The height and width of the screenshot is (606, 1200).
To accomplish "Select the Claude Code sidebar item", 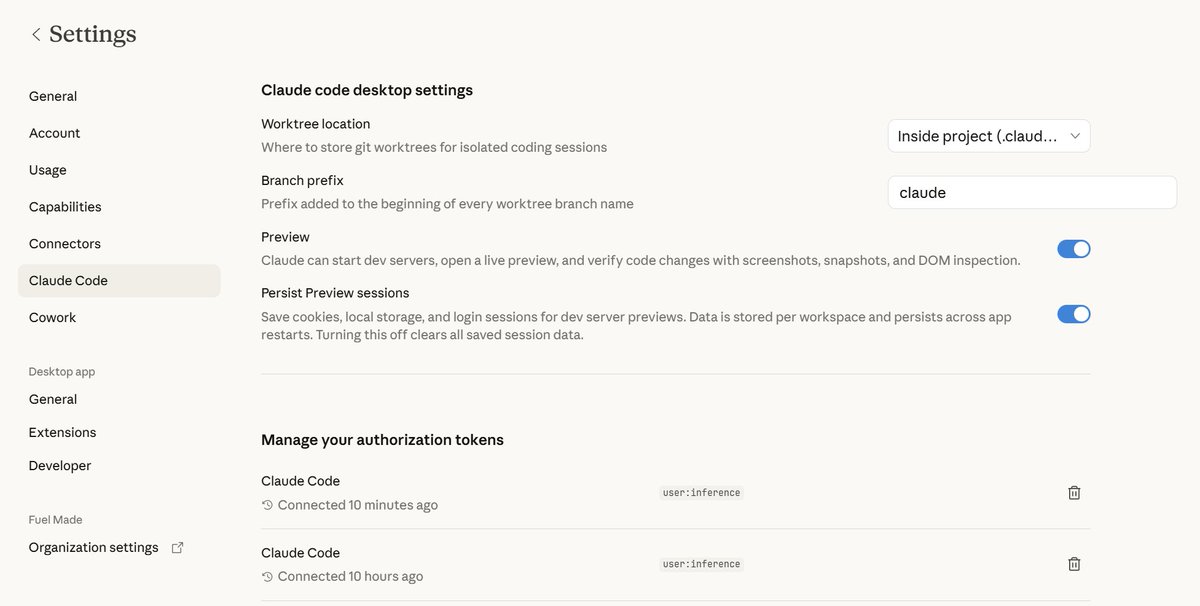I will pyautogui.click(x=68, y=281).
